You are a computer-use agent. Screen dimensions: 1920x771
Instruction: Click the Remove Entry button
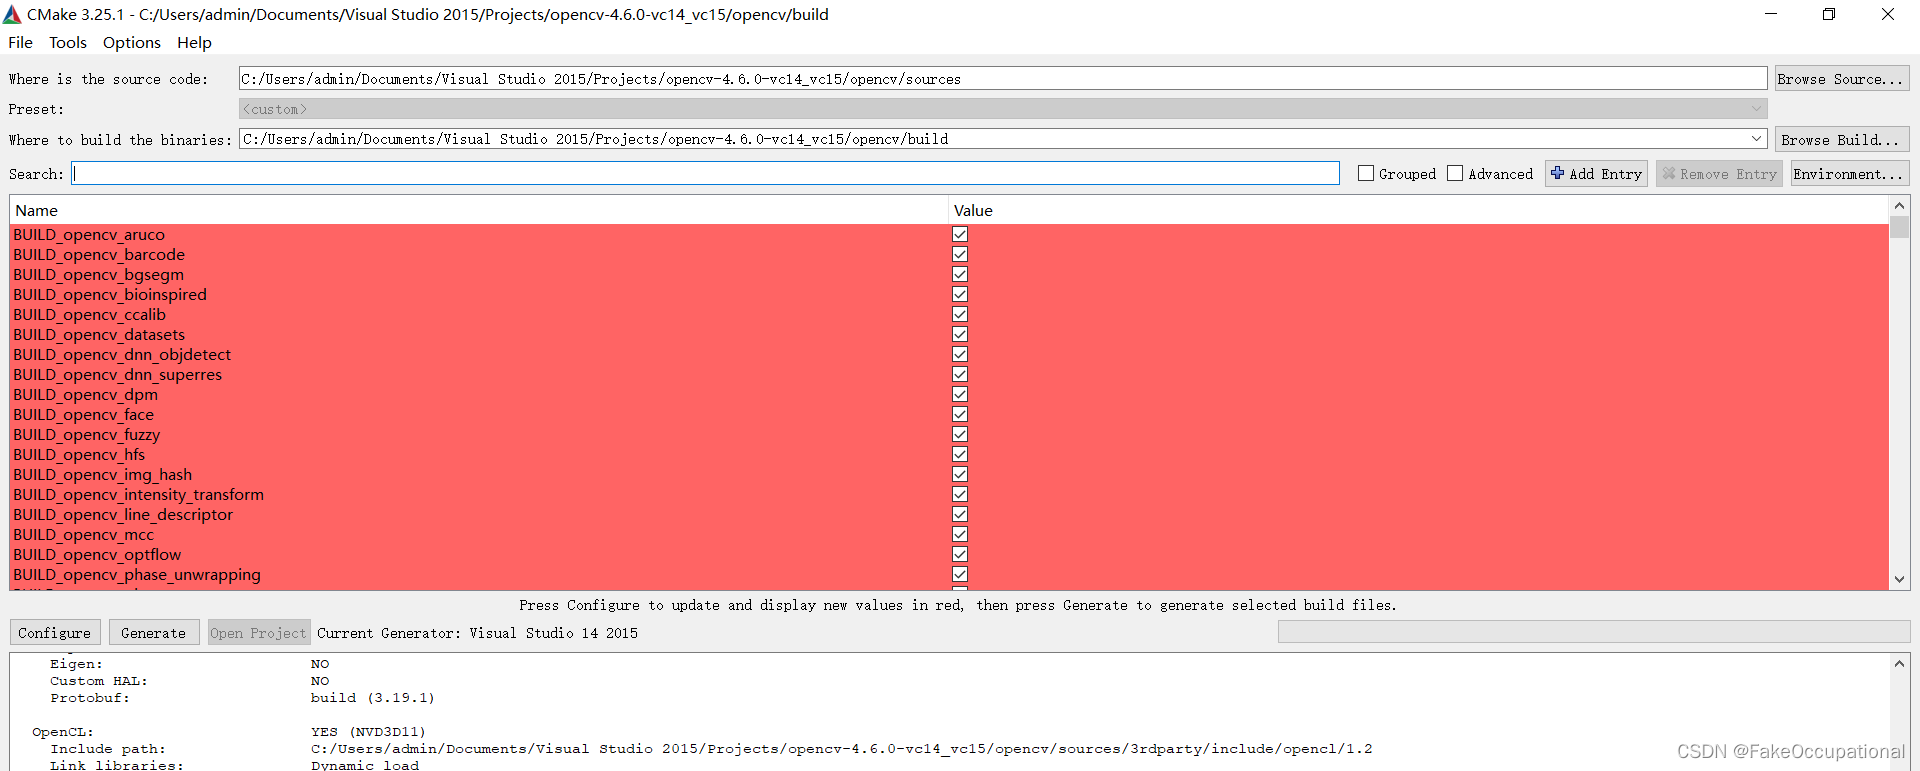[1719, 174]
